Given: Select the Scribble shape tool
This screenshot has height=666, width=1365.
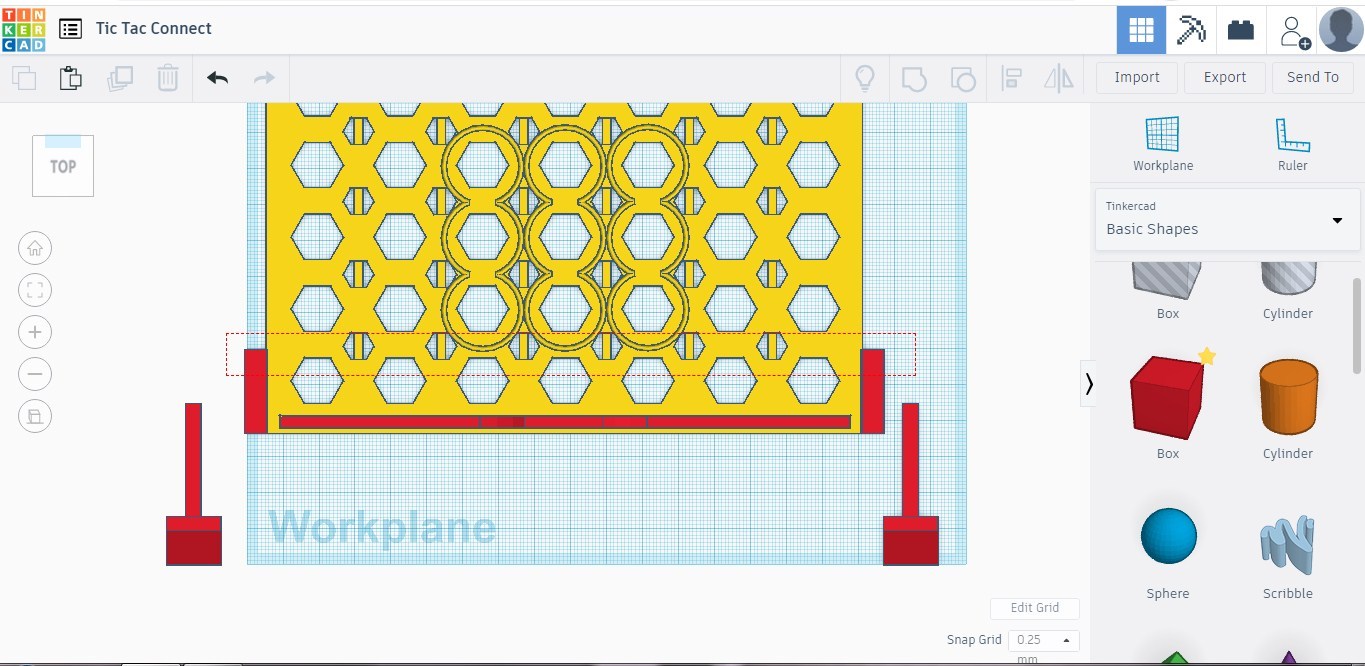Looking at the screenshot, I should click(x=1287, y=536).
